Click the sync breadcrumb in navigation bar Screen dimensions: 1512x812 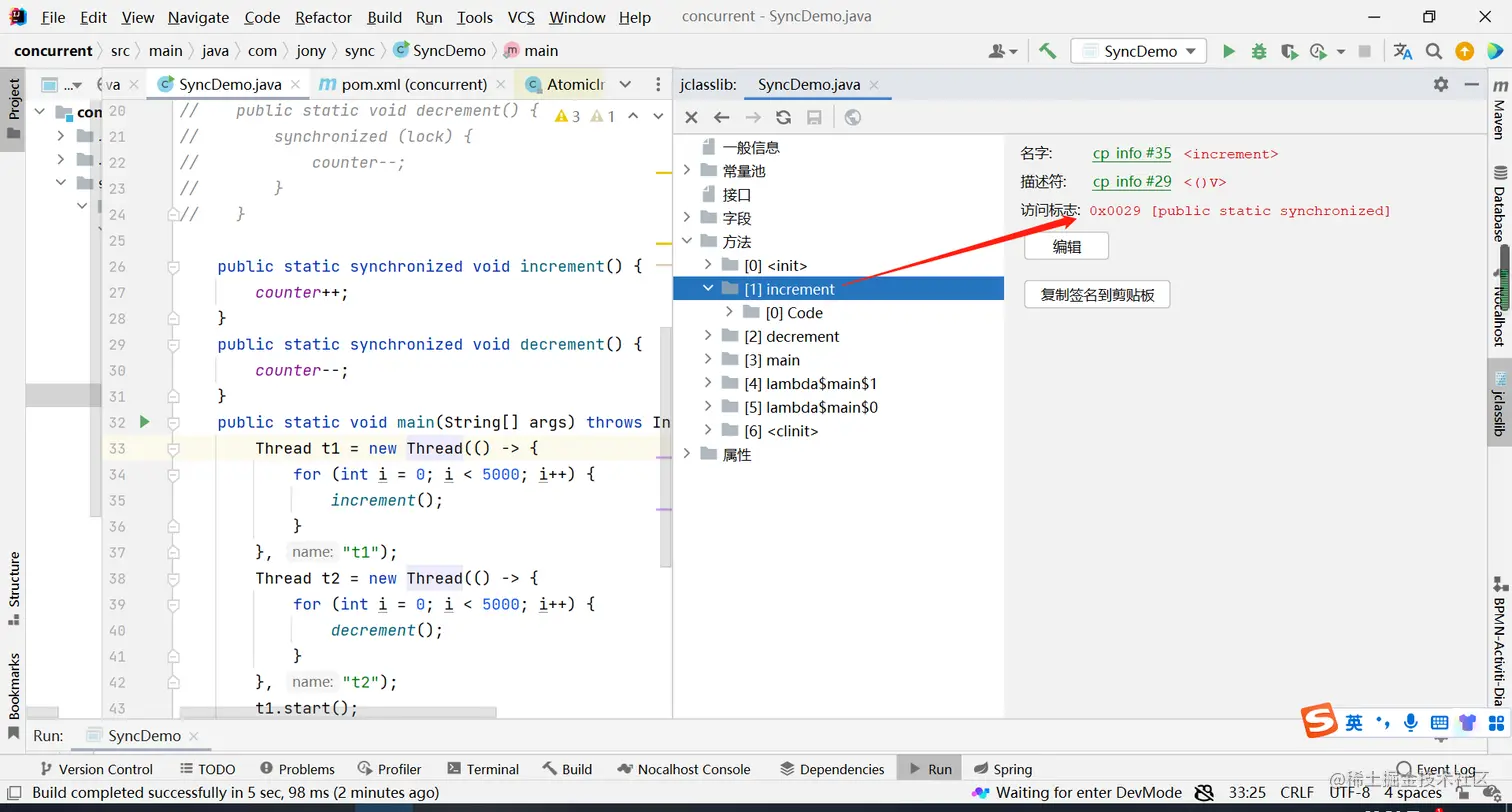359,51
